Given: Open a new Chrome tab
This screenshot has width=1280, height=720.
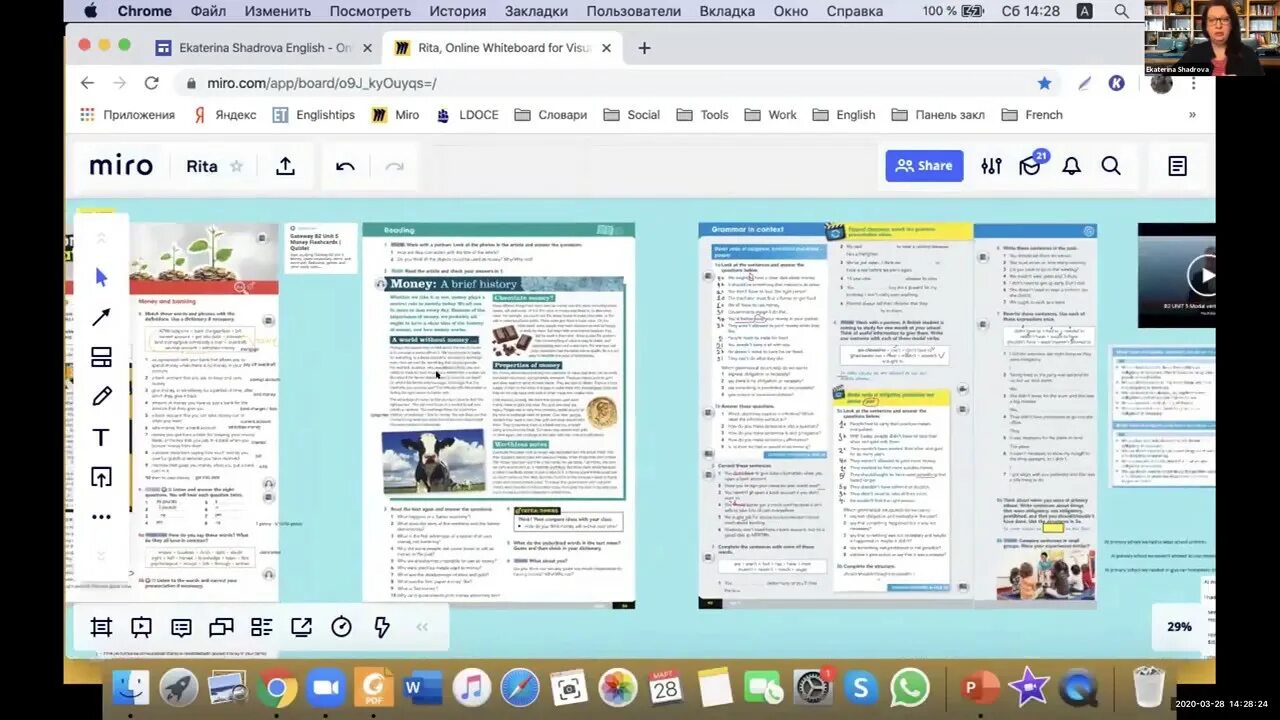Looking at the screenshot, I should pos(644,48).
